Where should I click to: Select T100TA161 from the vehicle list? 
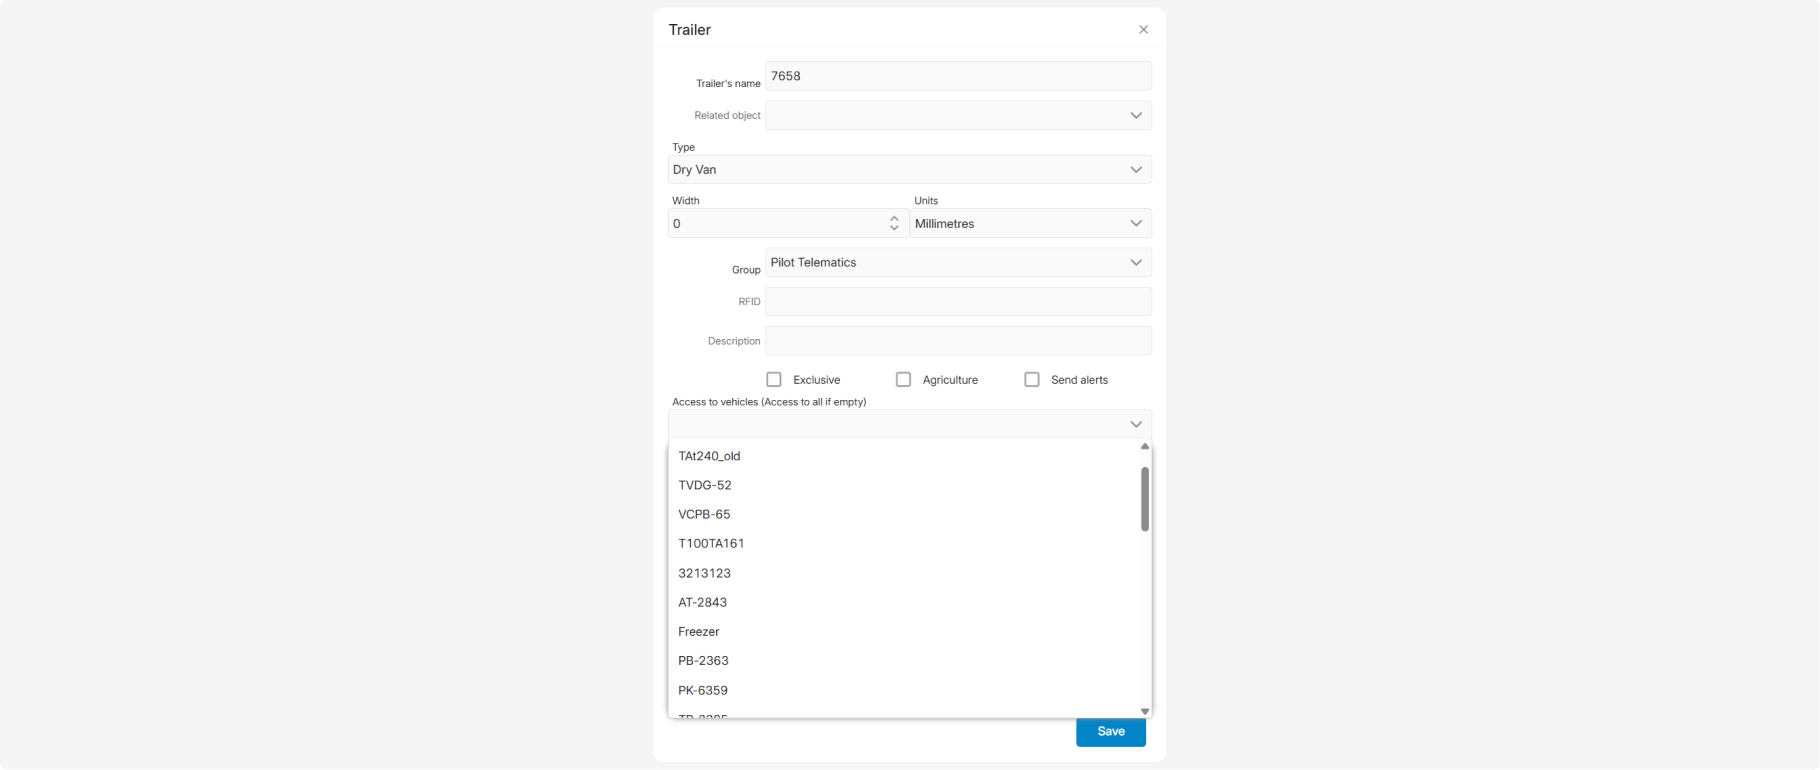(x=904, y=543)
